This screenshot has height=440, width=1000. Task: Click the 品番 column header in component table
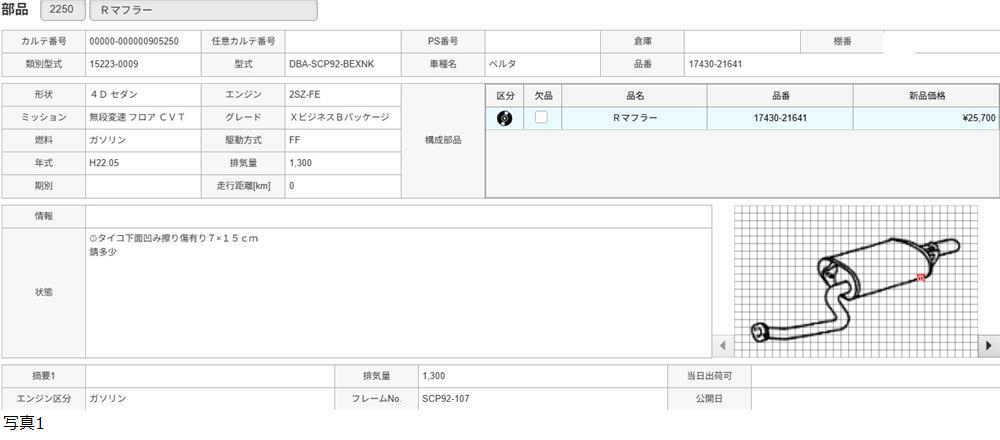pyautogui.click(x=780, y=95)
